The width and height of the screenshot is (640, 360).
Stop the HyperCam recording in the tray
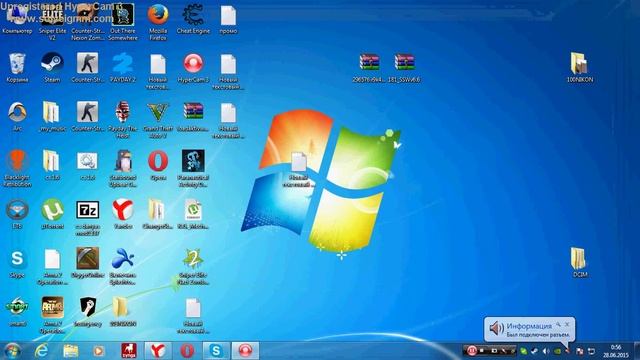[x=482, y=351]
